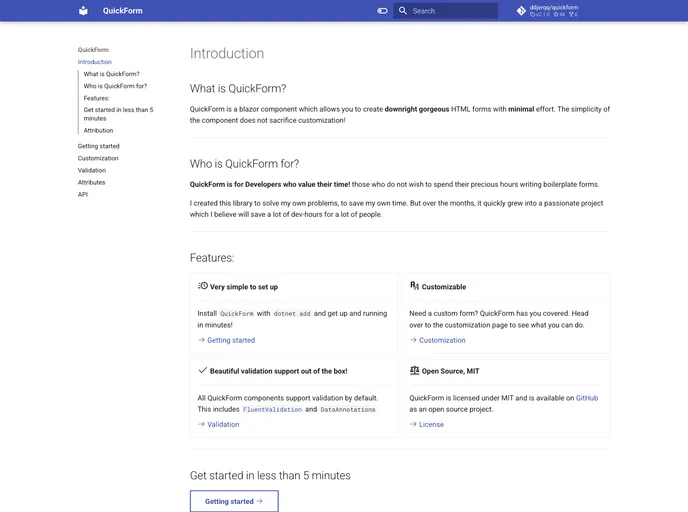The image size is (688, 512).
Task: Click the FluentValidation code link
Action: (272, 409)
